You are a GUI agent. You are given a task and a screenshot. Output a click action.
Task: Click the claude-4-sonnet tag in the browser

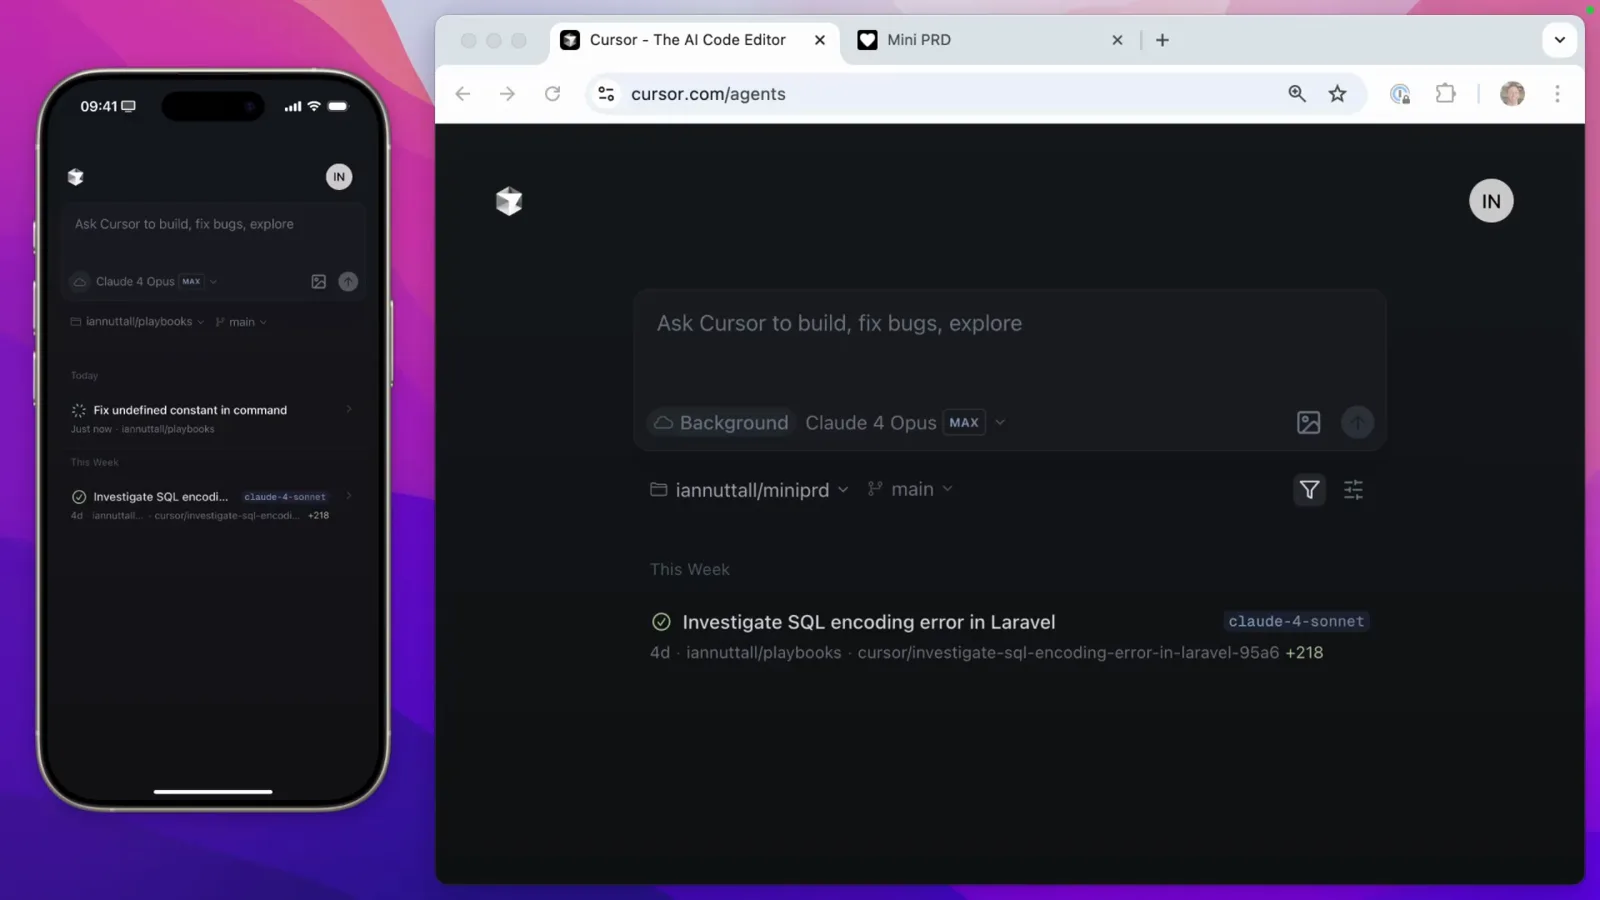coord(1296,621)
